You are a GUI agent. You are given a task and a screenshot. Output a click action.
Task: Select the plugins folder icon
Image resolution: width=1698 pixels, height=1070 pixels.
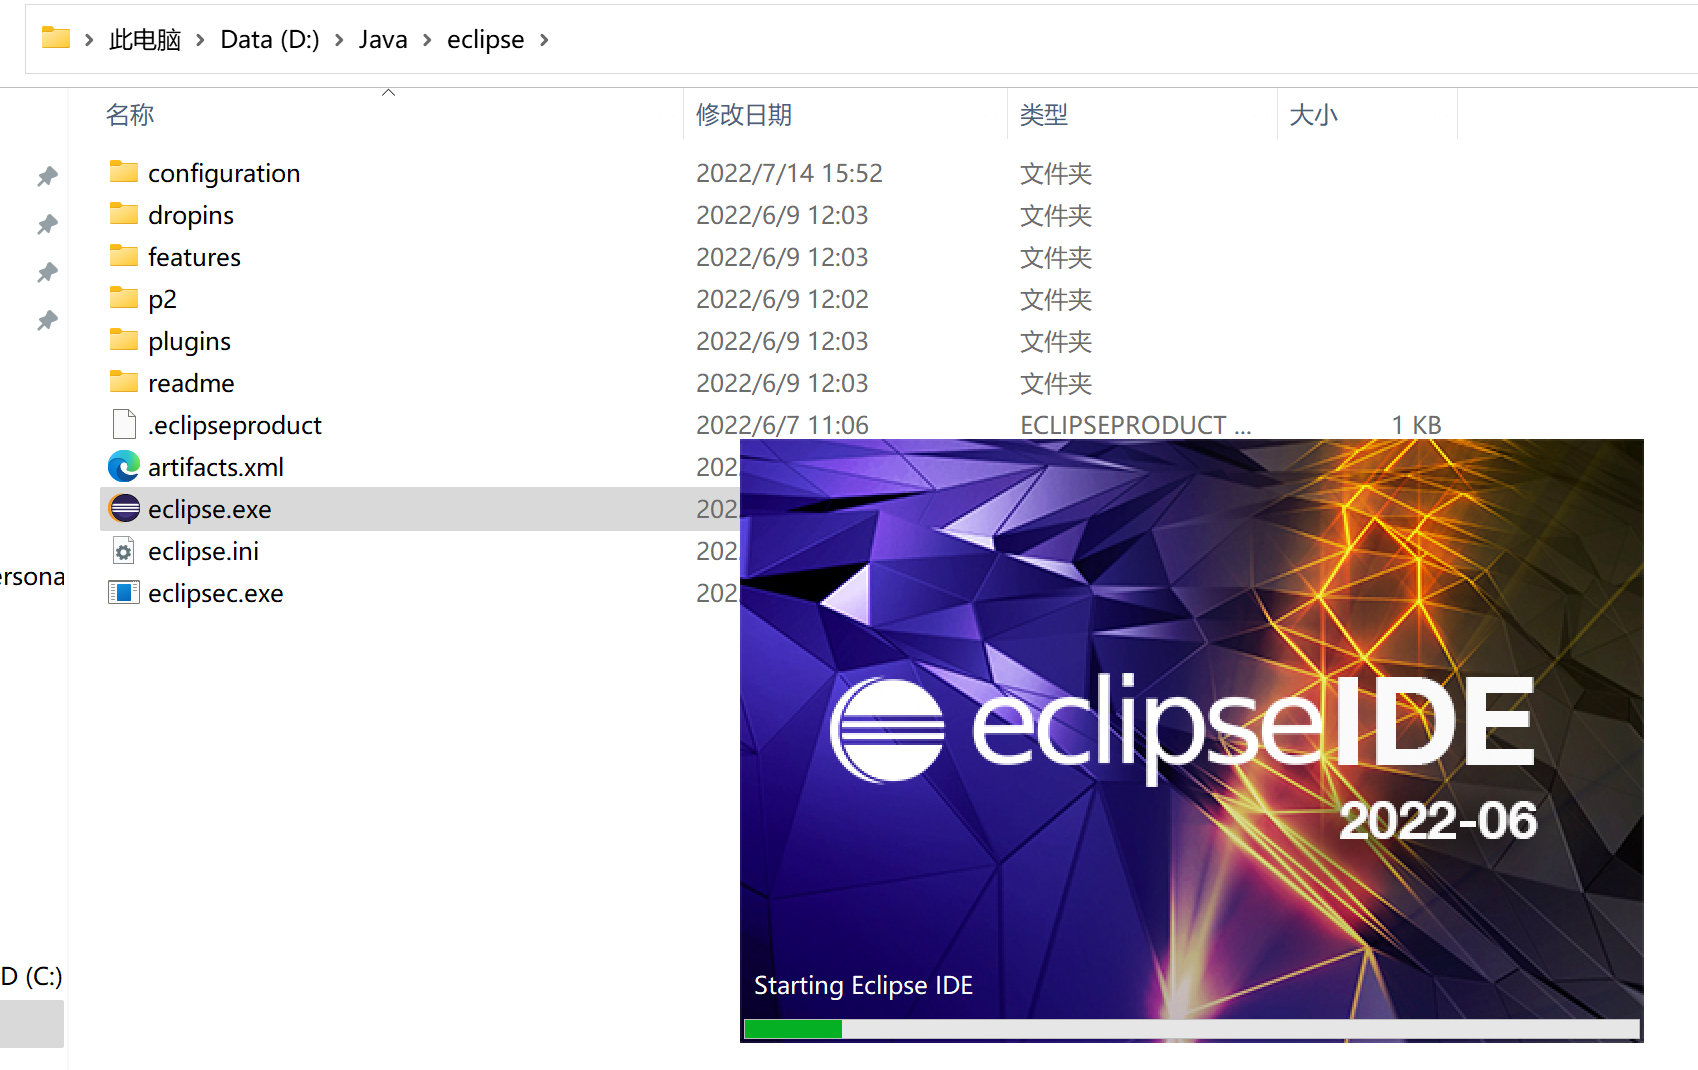[x=124, y=340]
